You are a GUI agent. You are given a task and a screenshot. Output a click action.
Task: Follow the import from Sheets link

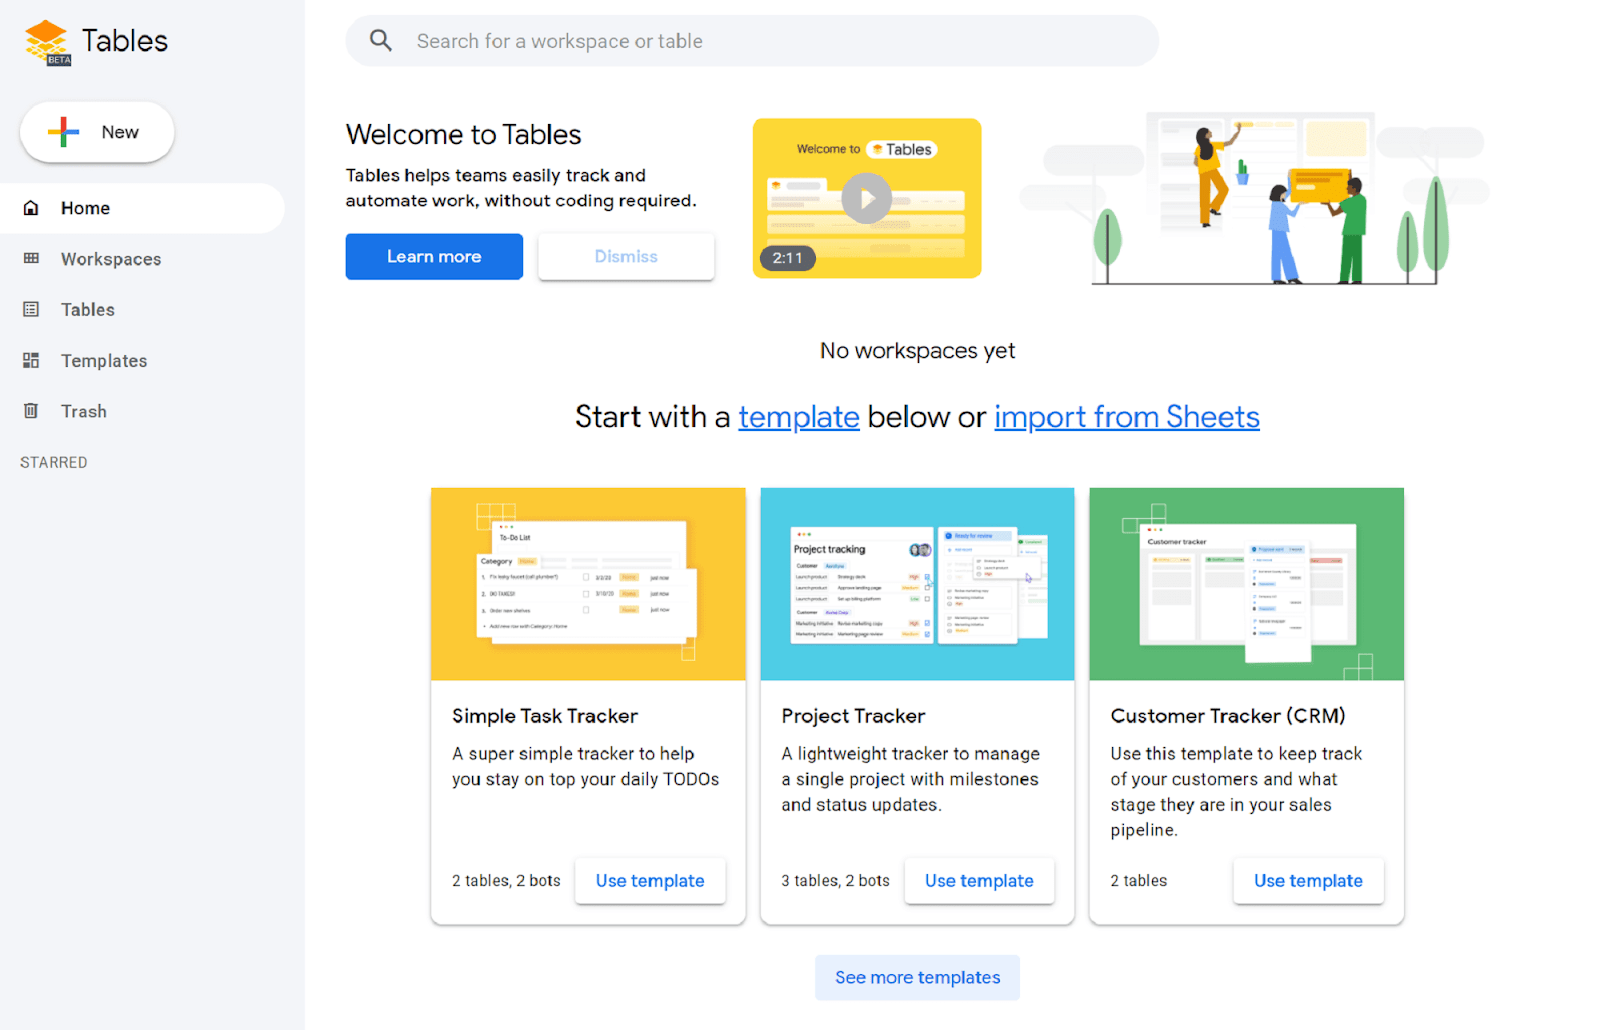coord(1127,417)
